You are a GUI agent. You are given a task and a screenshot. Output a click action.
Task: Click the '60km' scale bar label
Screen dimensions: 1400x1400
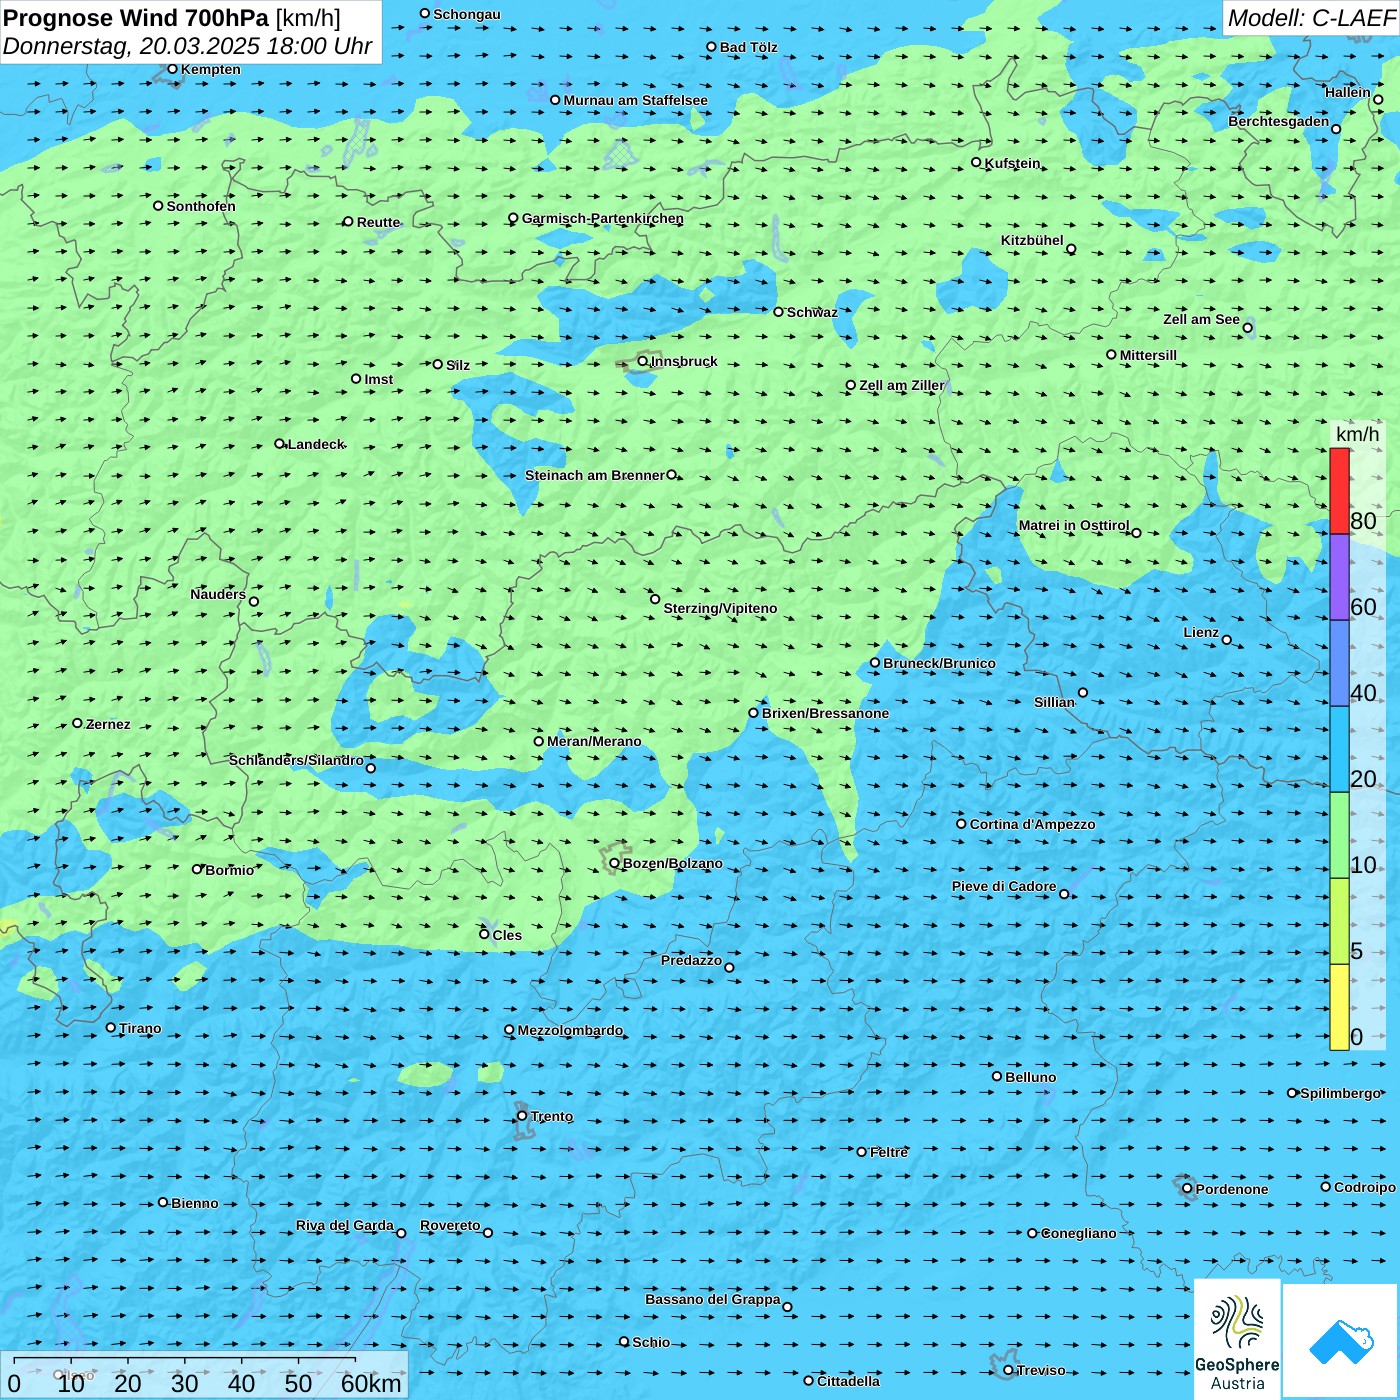pyautogui.click(x=371, y=1383)
